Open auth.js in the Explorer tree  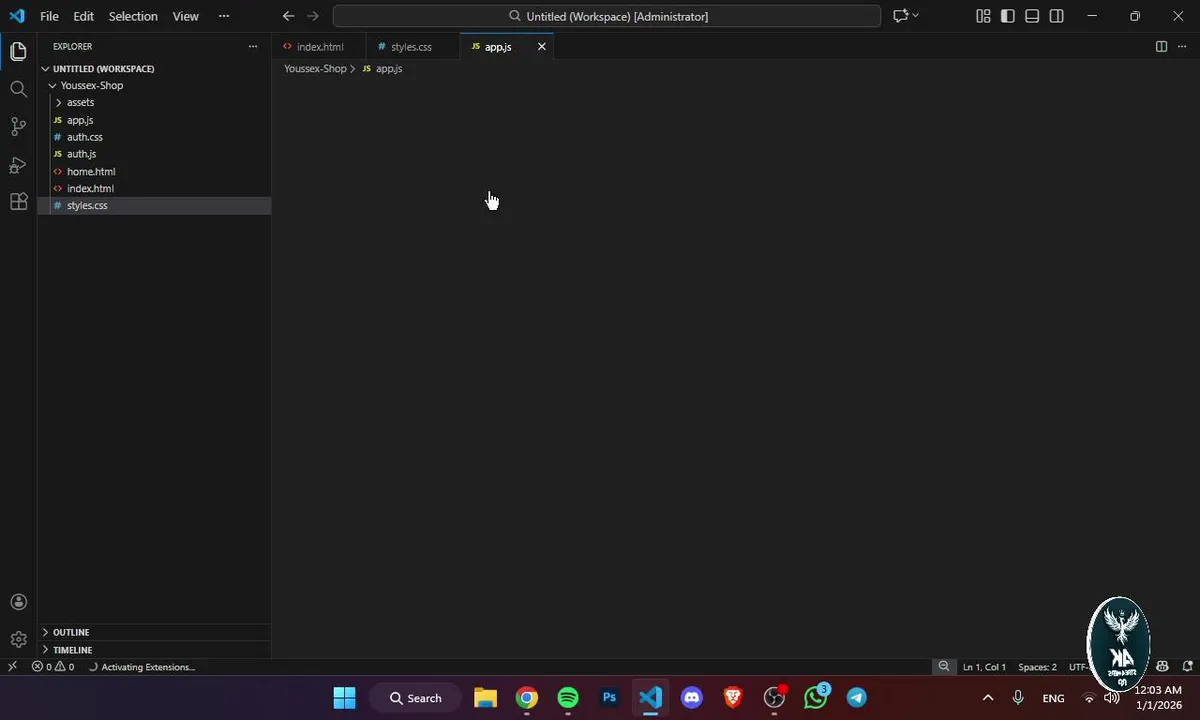click(155, 154)
